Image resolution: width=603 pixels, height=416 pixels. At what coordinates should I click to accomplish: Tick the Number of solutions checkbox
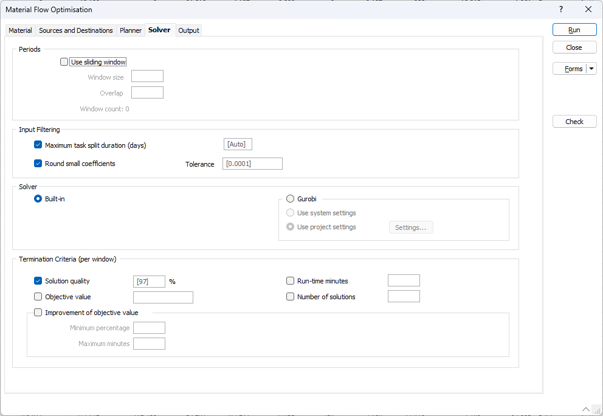tap(290, 297)
